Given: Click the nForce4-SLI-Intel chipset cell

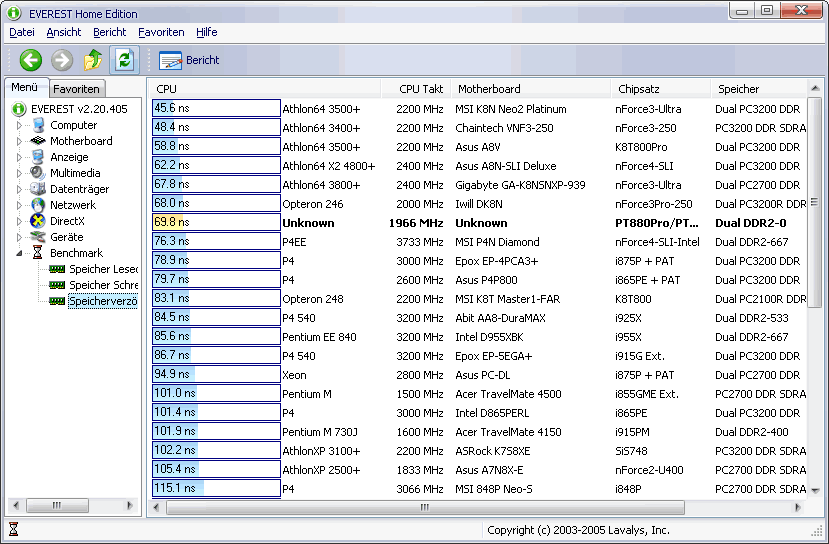Looking at the screenshot, I should 657,242.
